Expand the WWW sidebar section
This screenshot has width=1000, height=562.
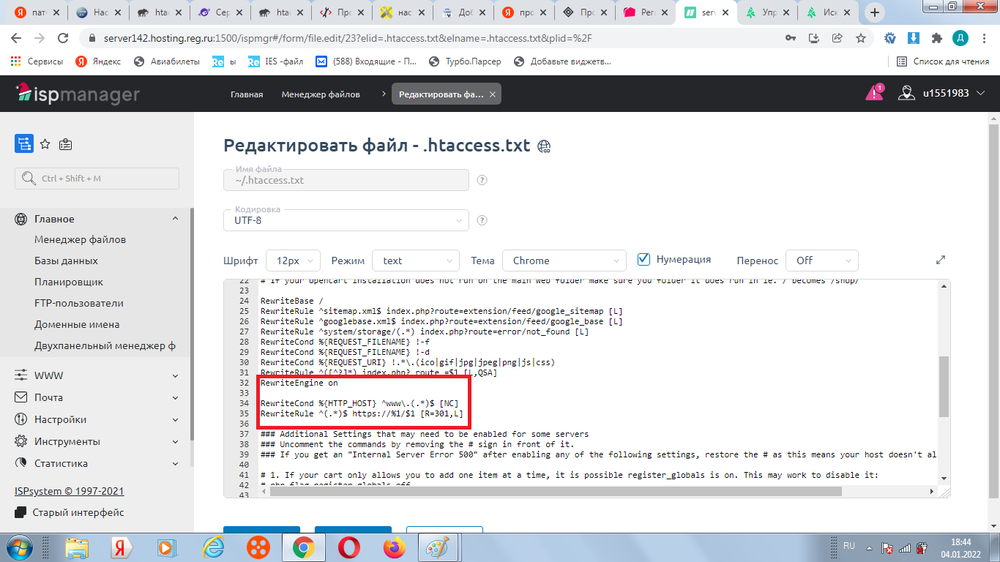click(175, 376)
